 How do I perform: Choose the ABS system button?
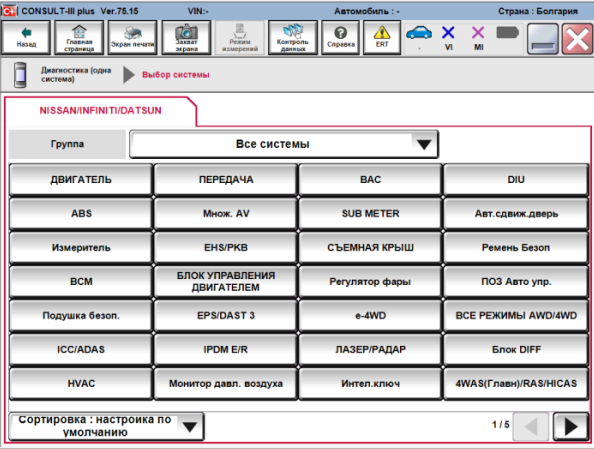click(81, 214)
